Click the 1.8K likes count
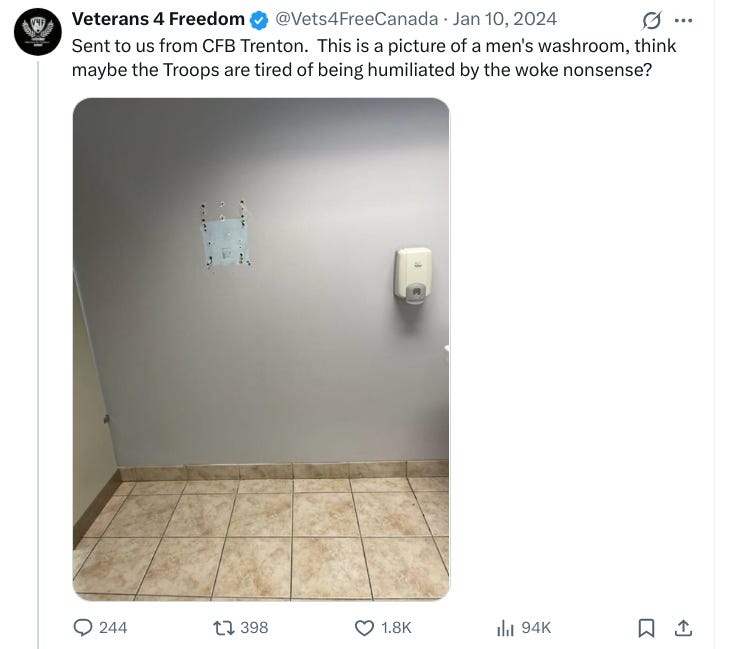The width and height of the screenshot is (734, 649). click(396, 628)
